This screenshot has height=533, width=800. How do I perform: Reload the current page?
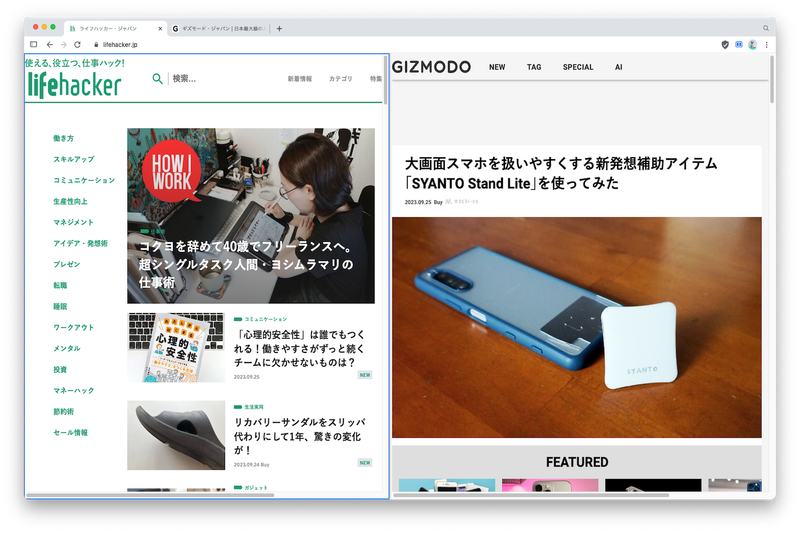pos(78,44)
